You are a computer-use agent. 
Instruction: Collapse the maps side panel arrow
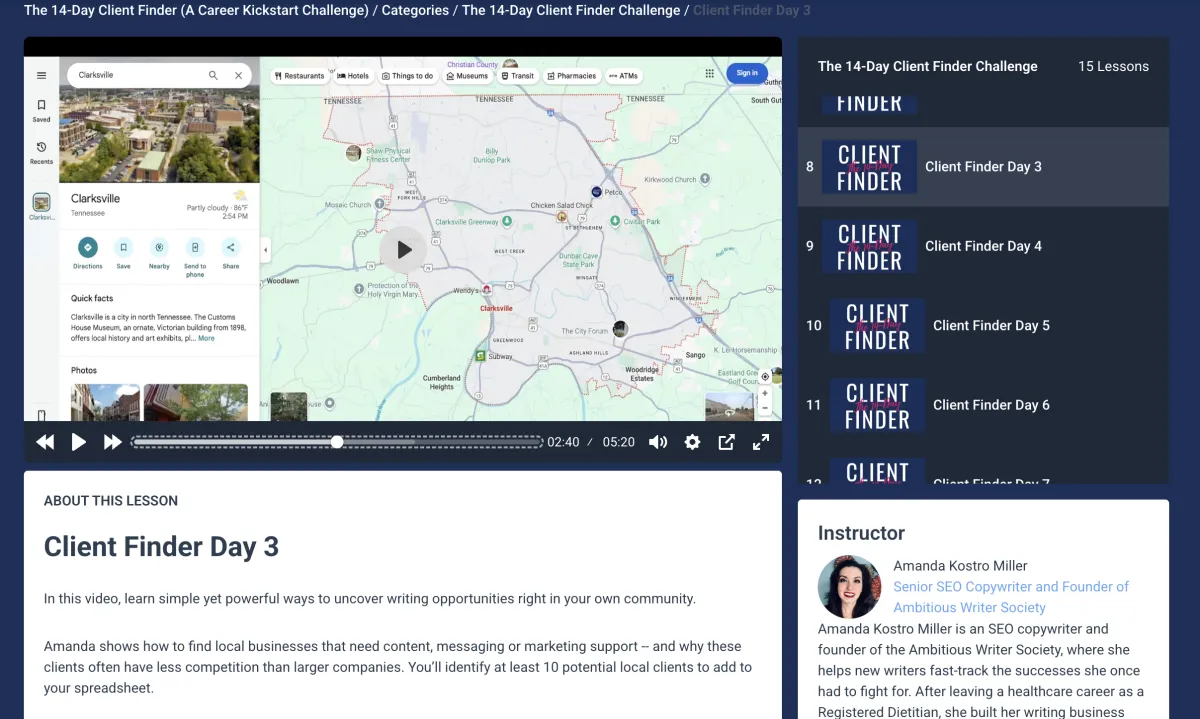click(265, 249)
